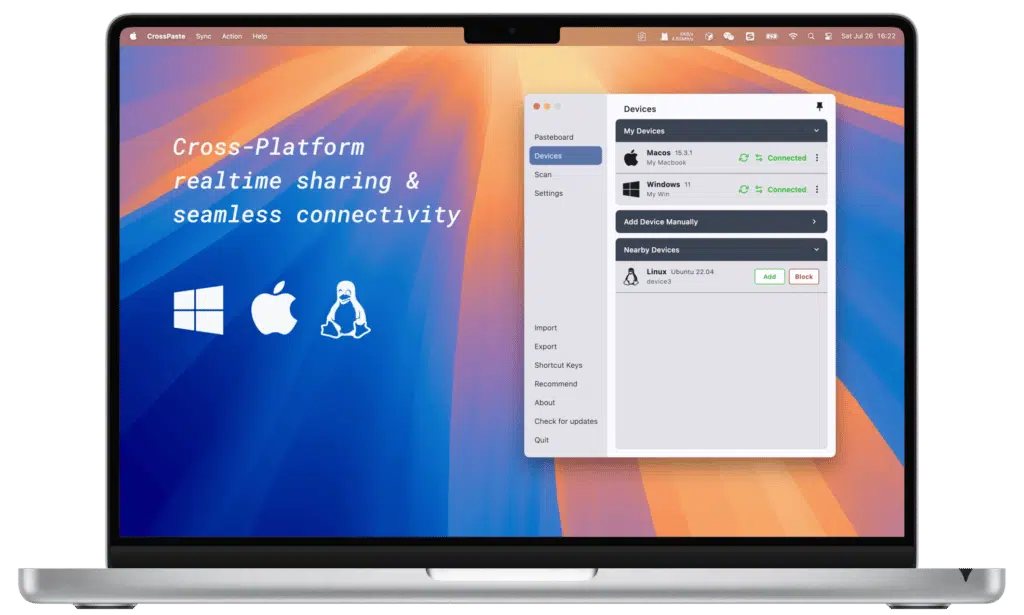Open the Sync menu in menu bar

point(203,36)
